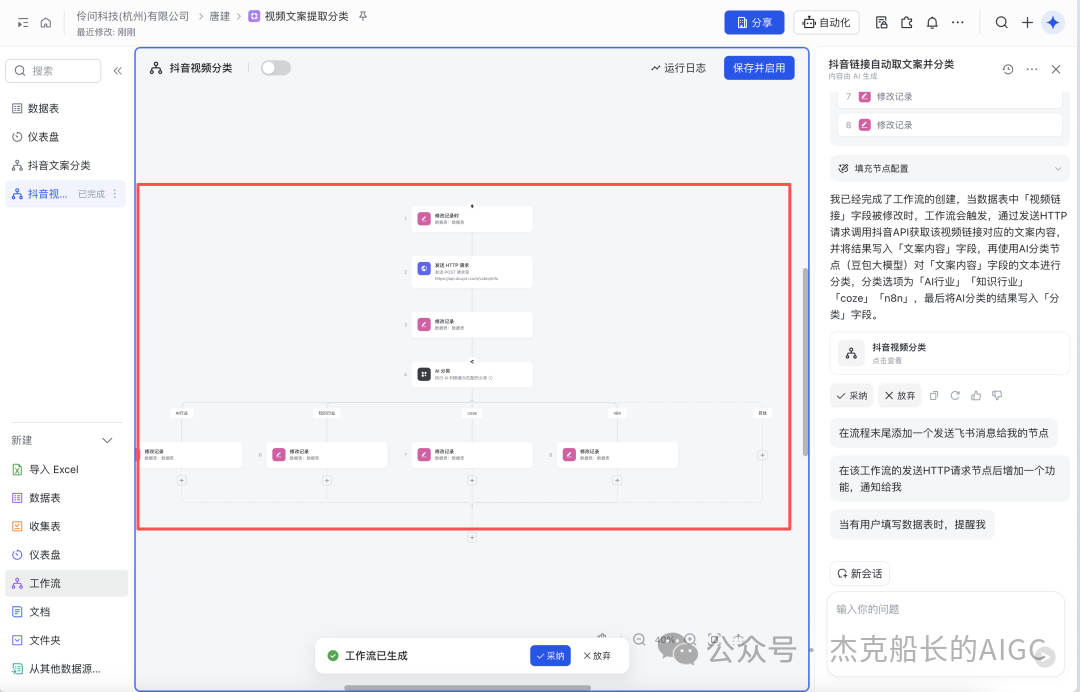Screen dimensions: 1080x692
Task: Like the AI reply with thumbs-up
Action: 976,396
